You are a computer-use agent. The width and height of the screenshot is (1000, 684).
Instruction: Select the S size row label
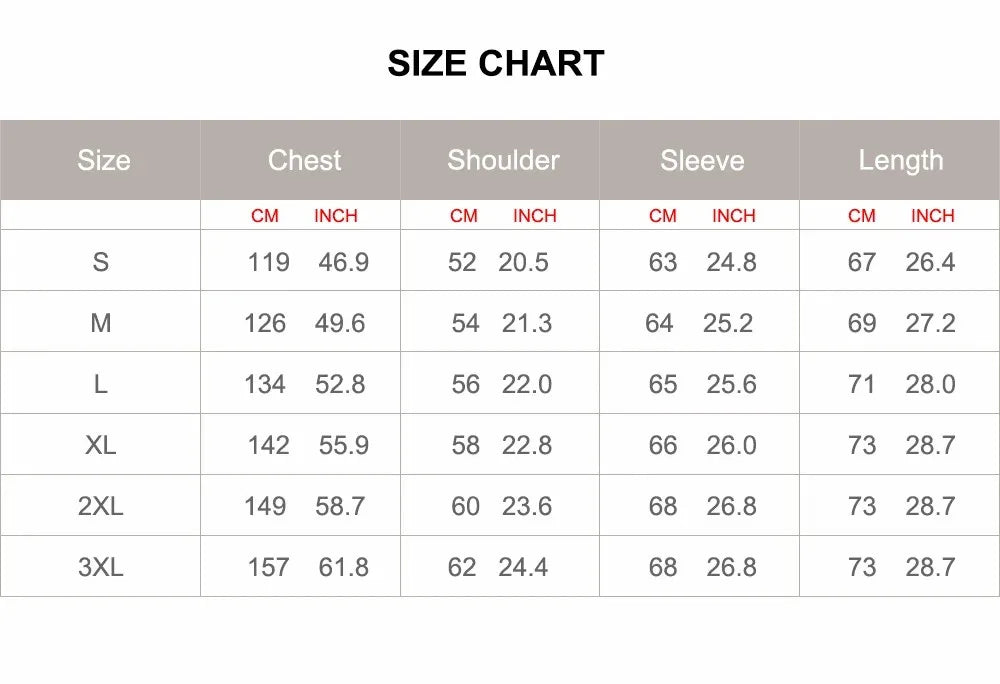100,262
